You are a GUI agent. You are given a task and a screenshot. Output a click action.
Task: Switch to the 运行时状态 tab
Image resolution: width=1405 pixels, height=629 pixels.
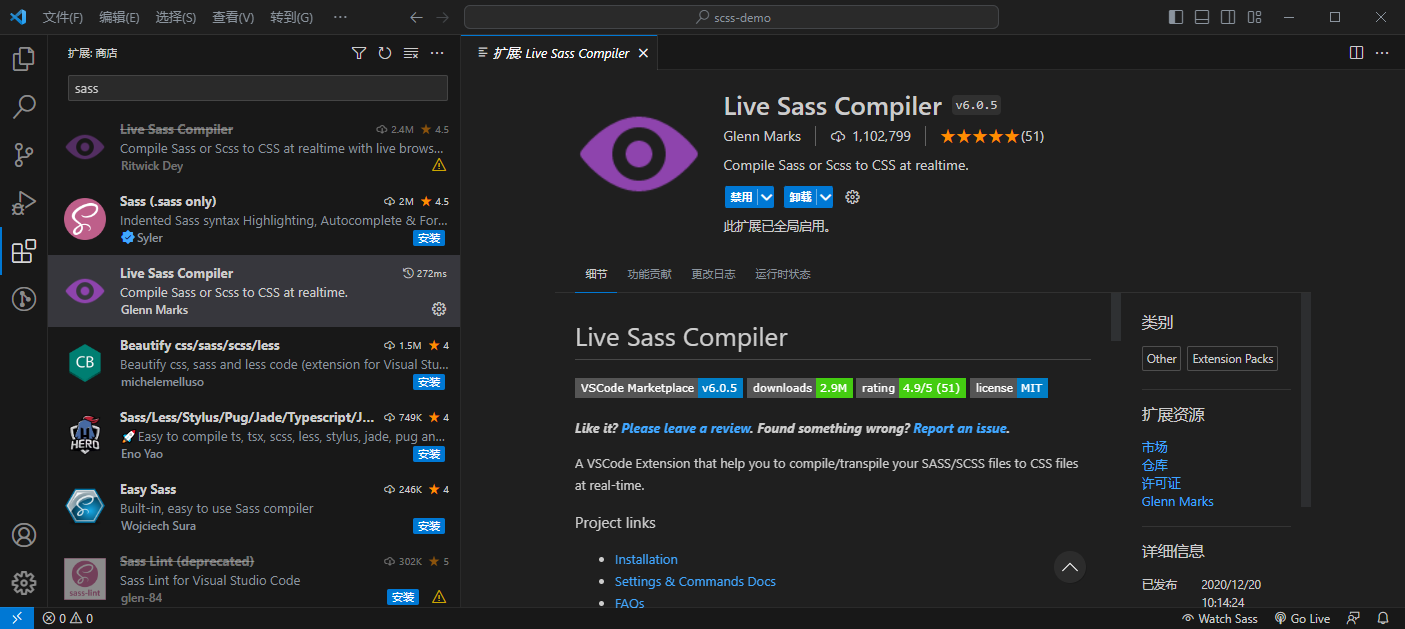pyautogui.click(x=783, y=274)
